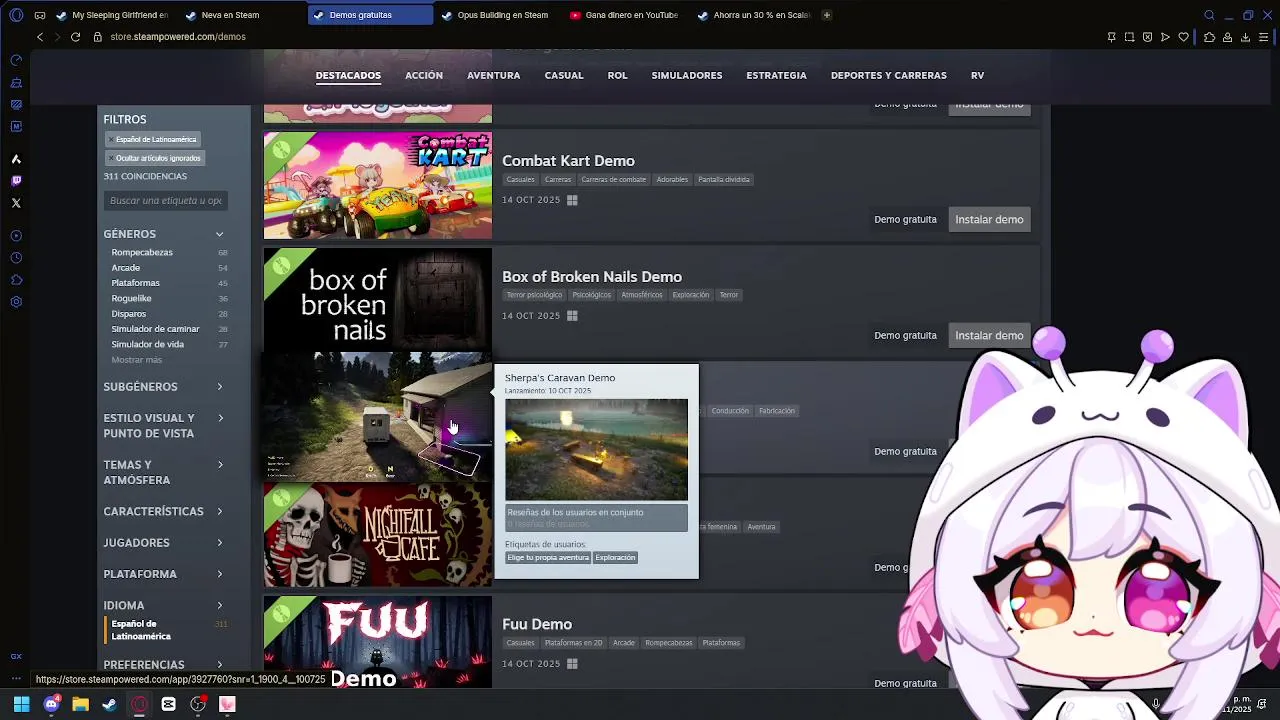Select the Casual category tab

564,76
